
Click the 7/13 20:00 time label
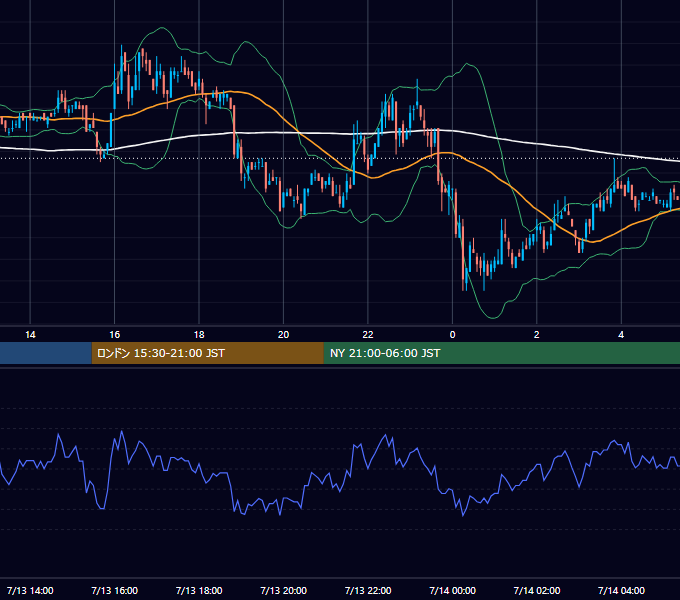[284, 590]
